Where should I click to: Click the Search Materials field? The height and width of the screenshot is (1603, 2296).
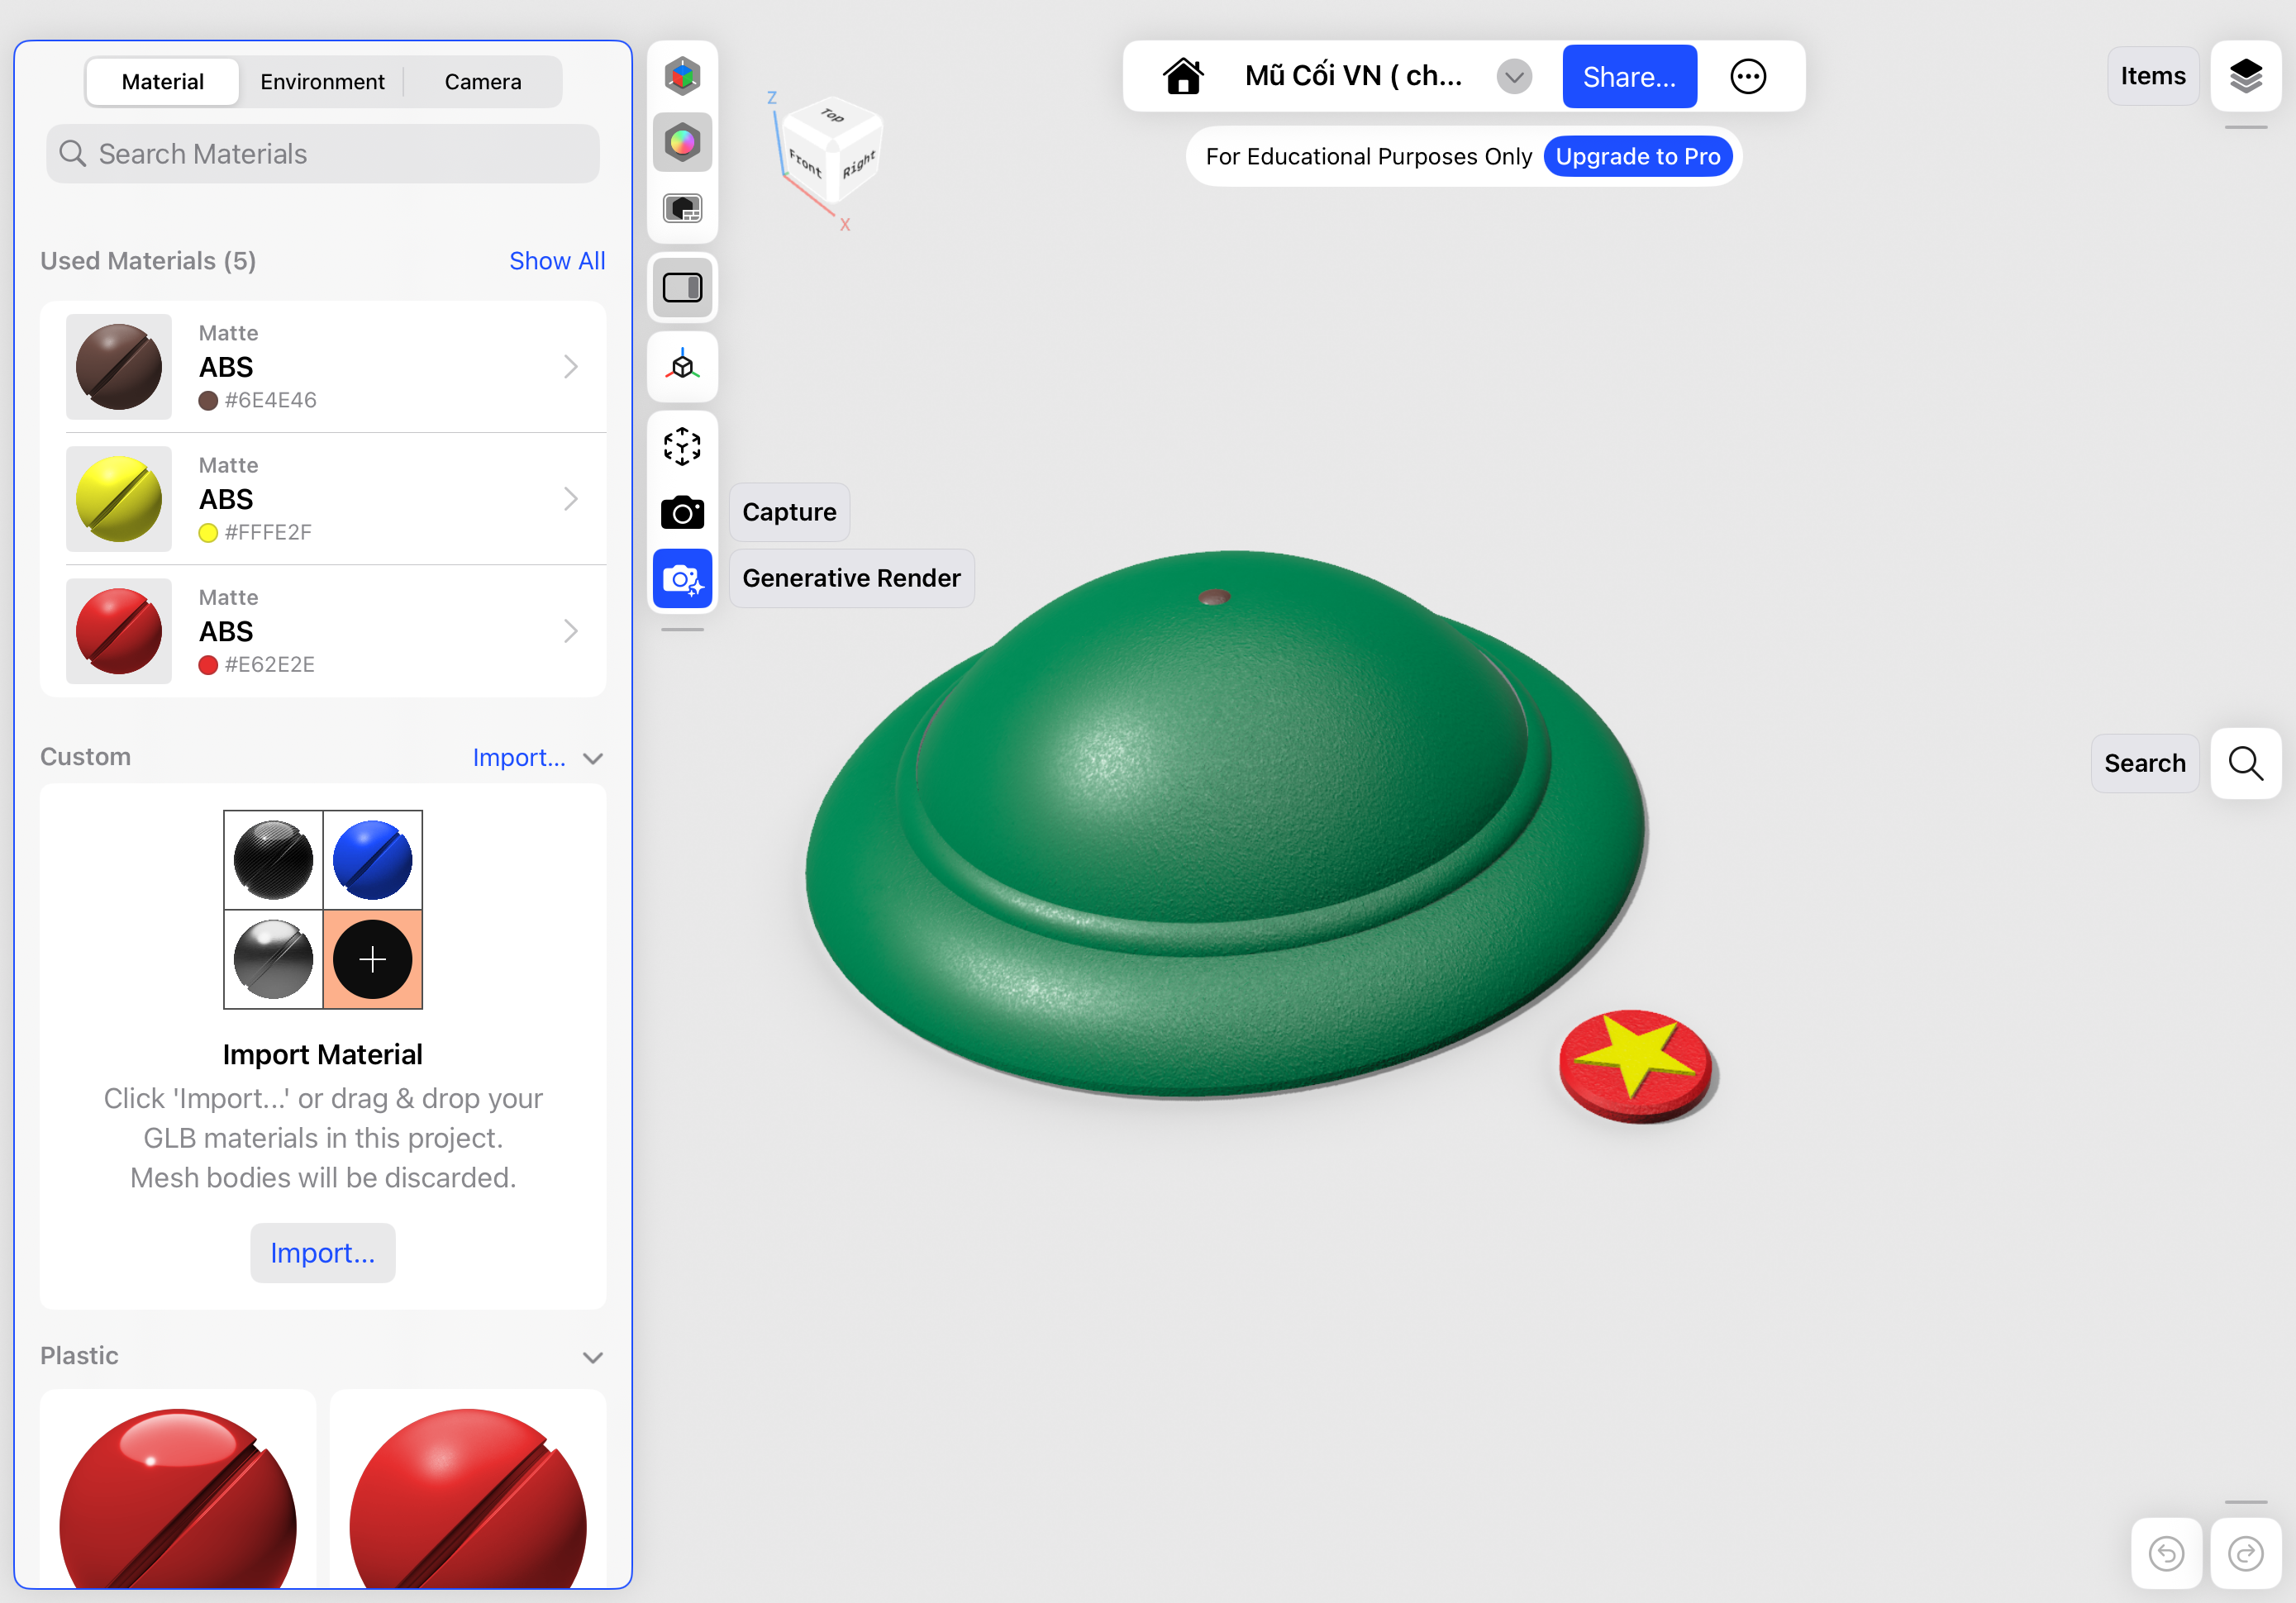tap(322, 154)
